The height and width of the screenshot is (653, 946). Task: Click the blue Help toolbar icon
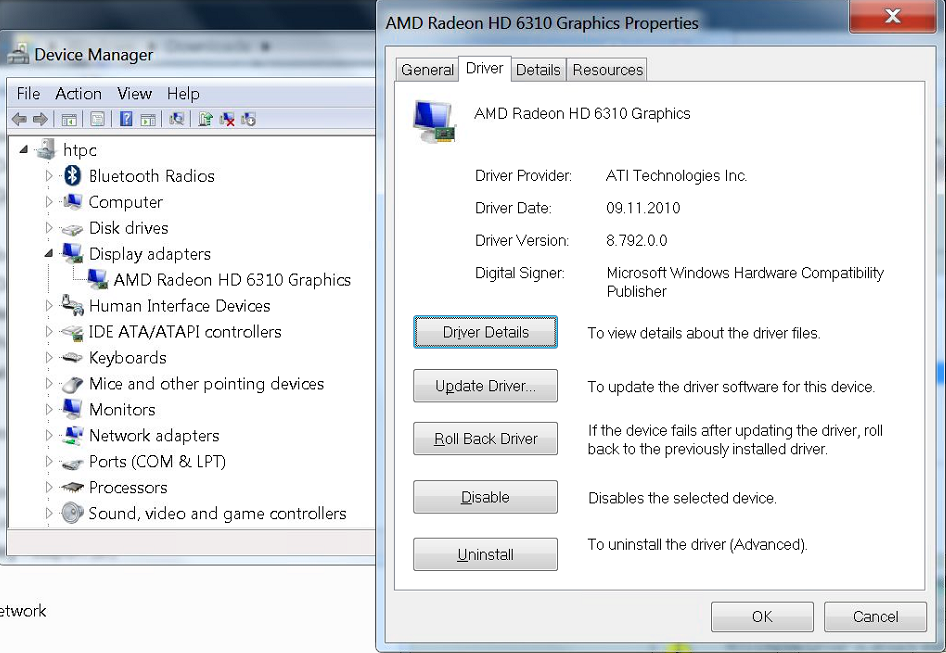[126, 119]
